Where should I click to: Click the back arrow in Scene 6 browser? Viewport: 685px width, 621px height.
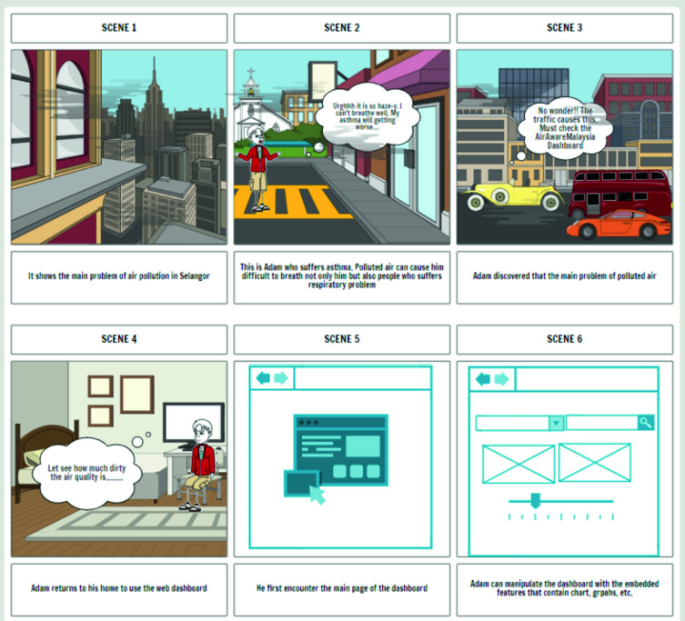click(483, 379)
